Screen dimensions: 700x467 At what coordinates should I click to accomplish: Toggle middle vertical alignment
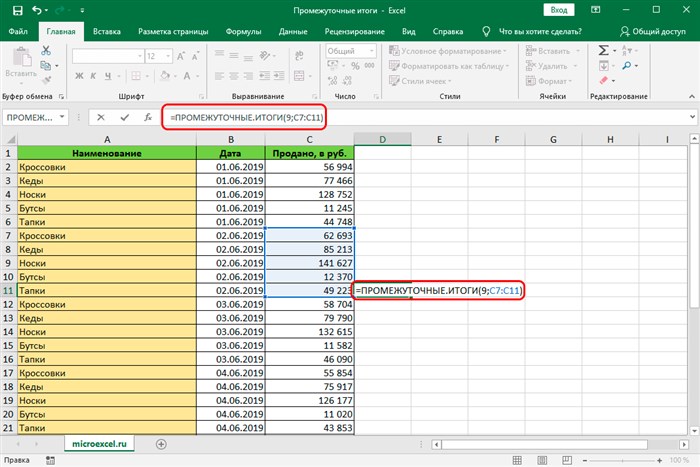[233, 55]
